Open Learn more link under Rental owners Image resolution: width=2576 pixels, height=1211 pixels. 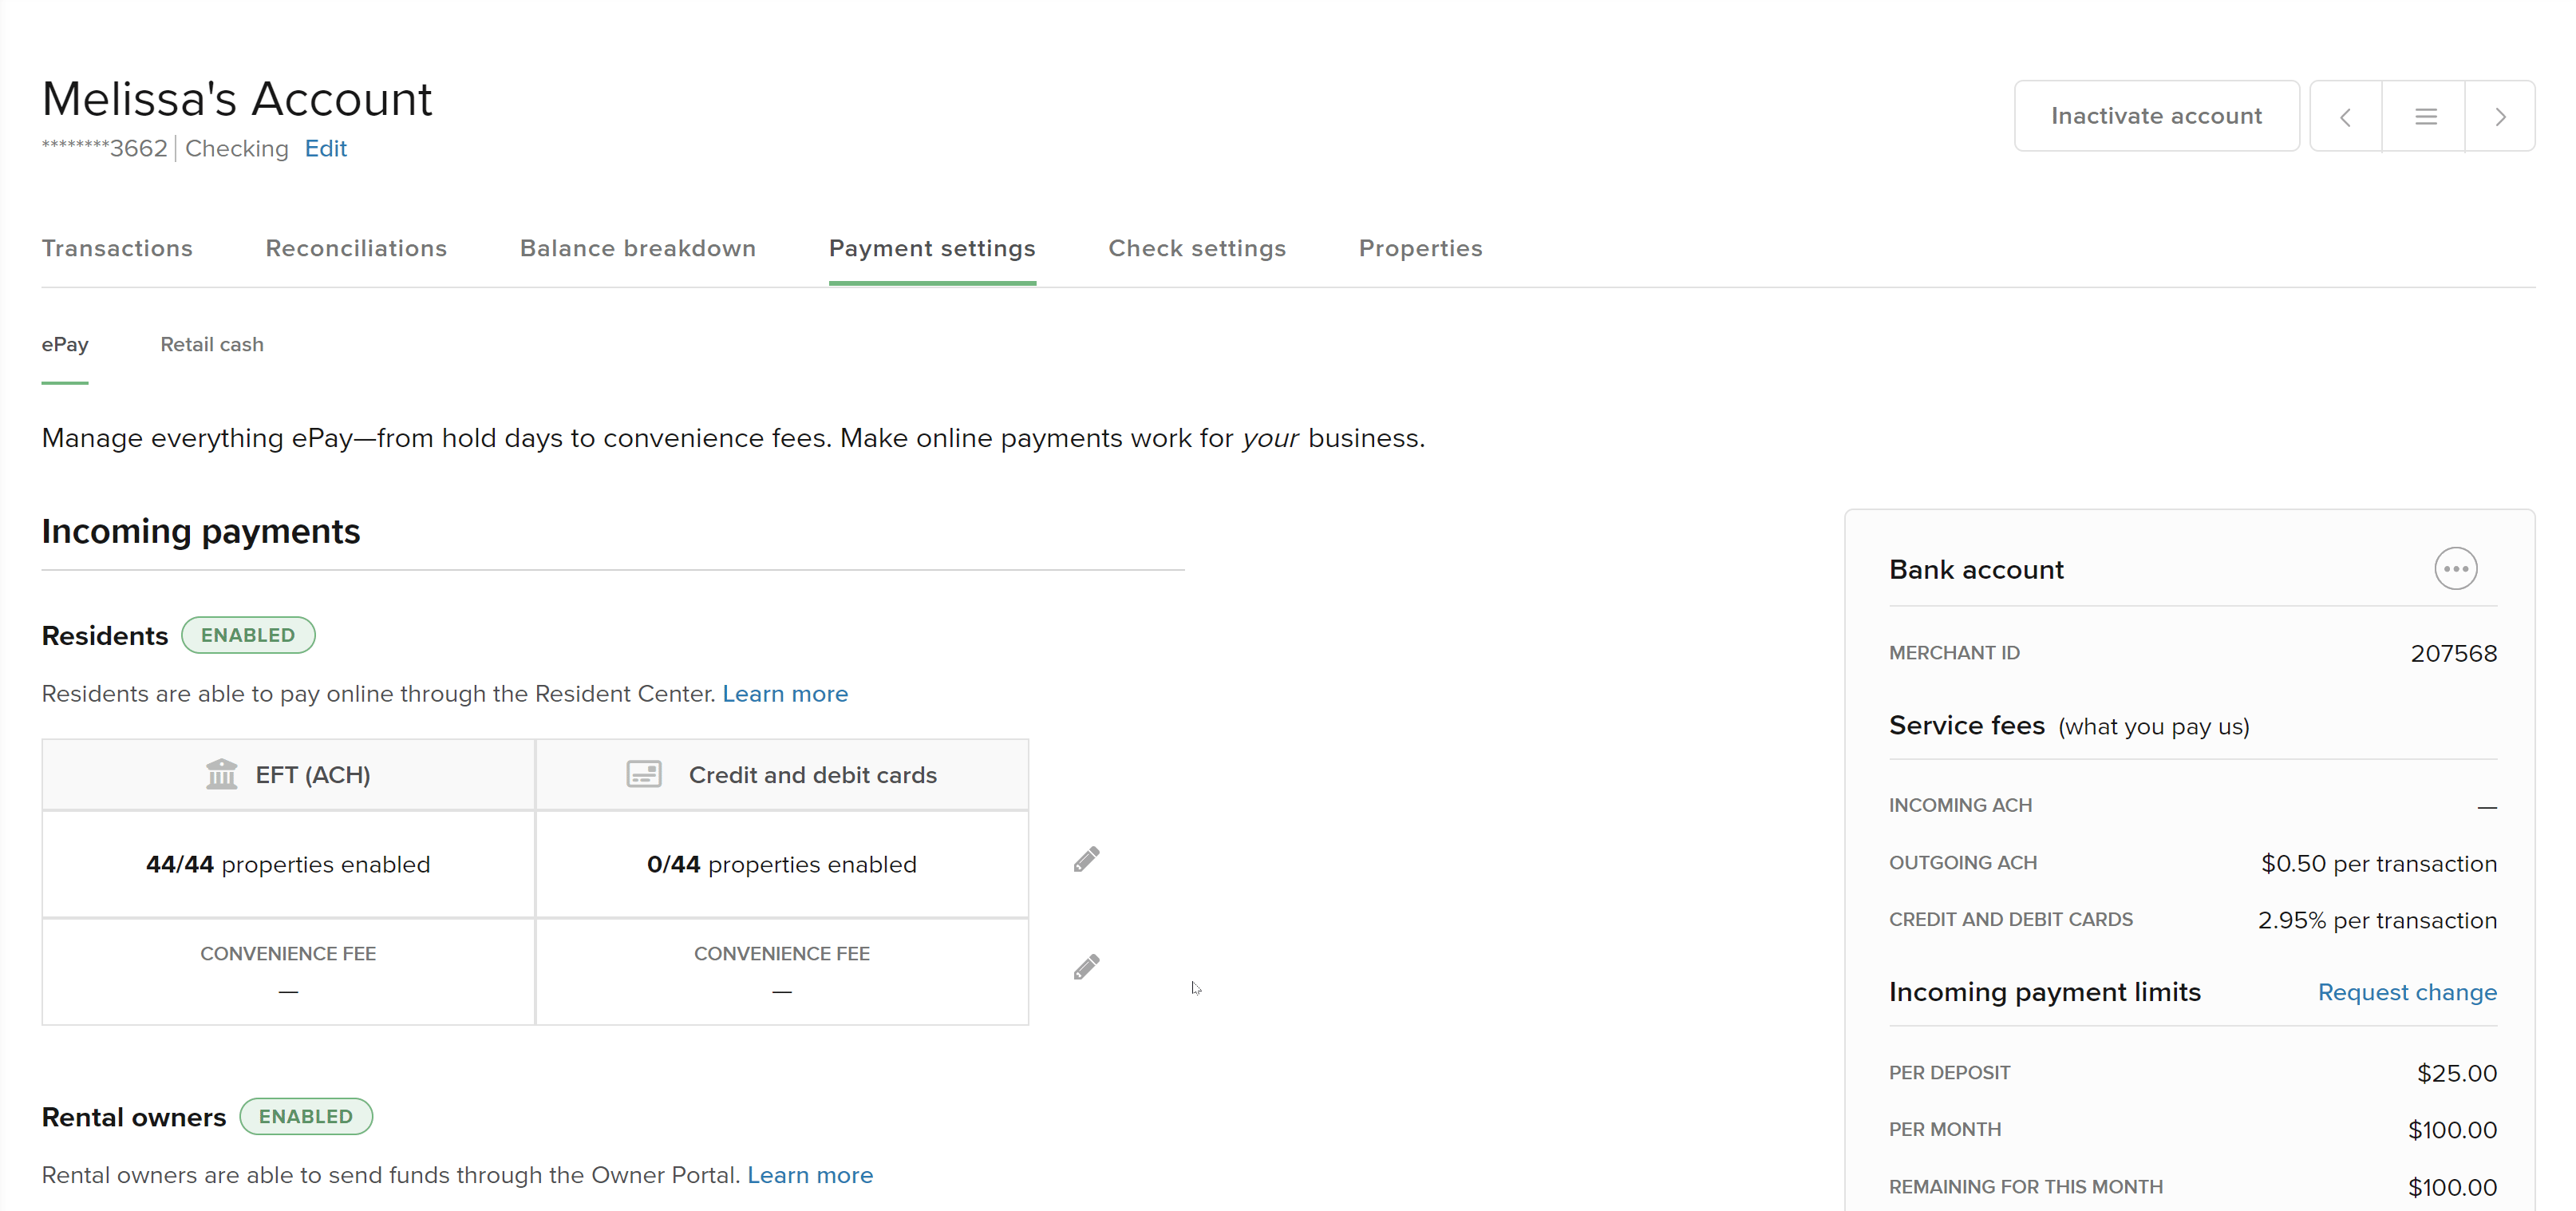pos(809,1174)
